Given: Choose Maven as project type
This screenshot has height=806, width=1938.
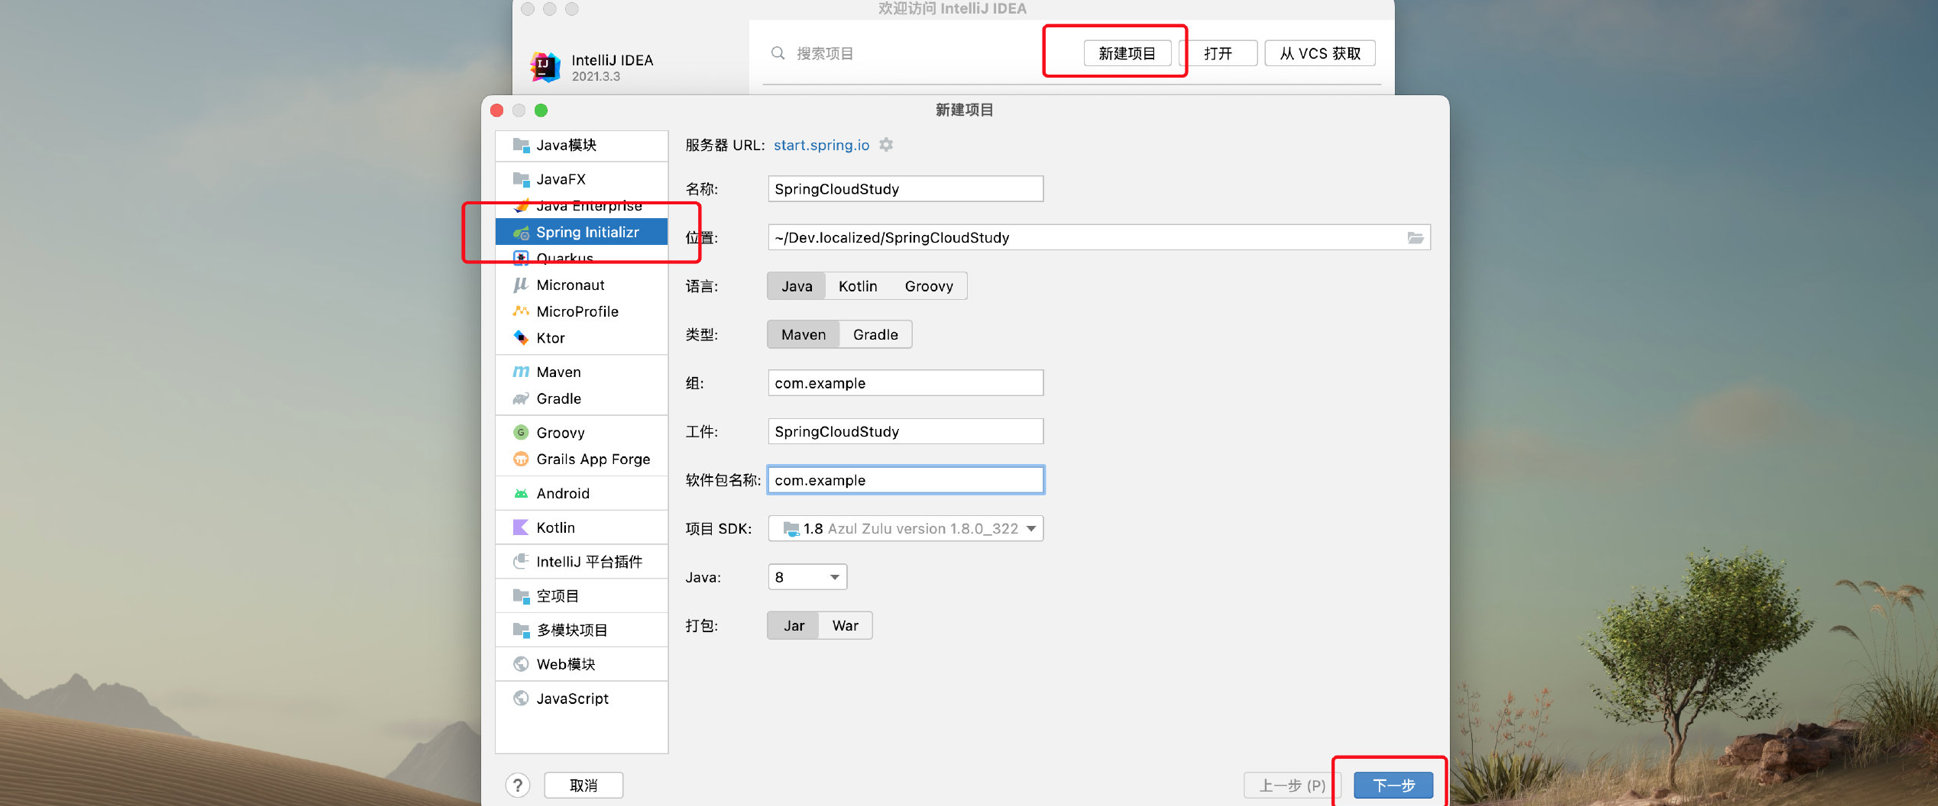Looking at the screenshot, I should [x=803, y=335].
